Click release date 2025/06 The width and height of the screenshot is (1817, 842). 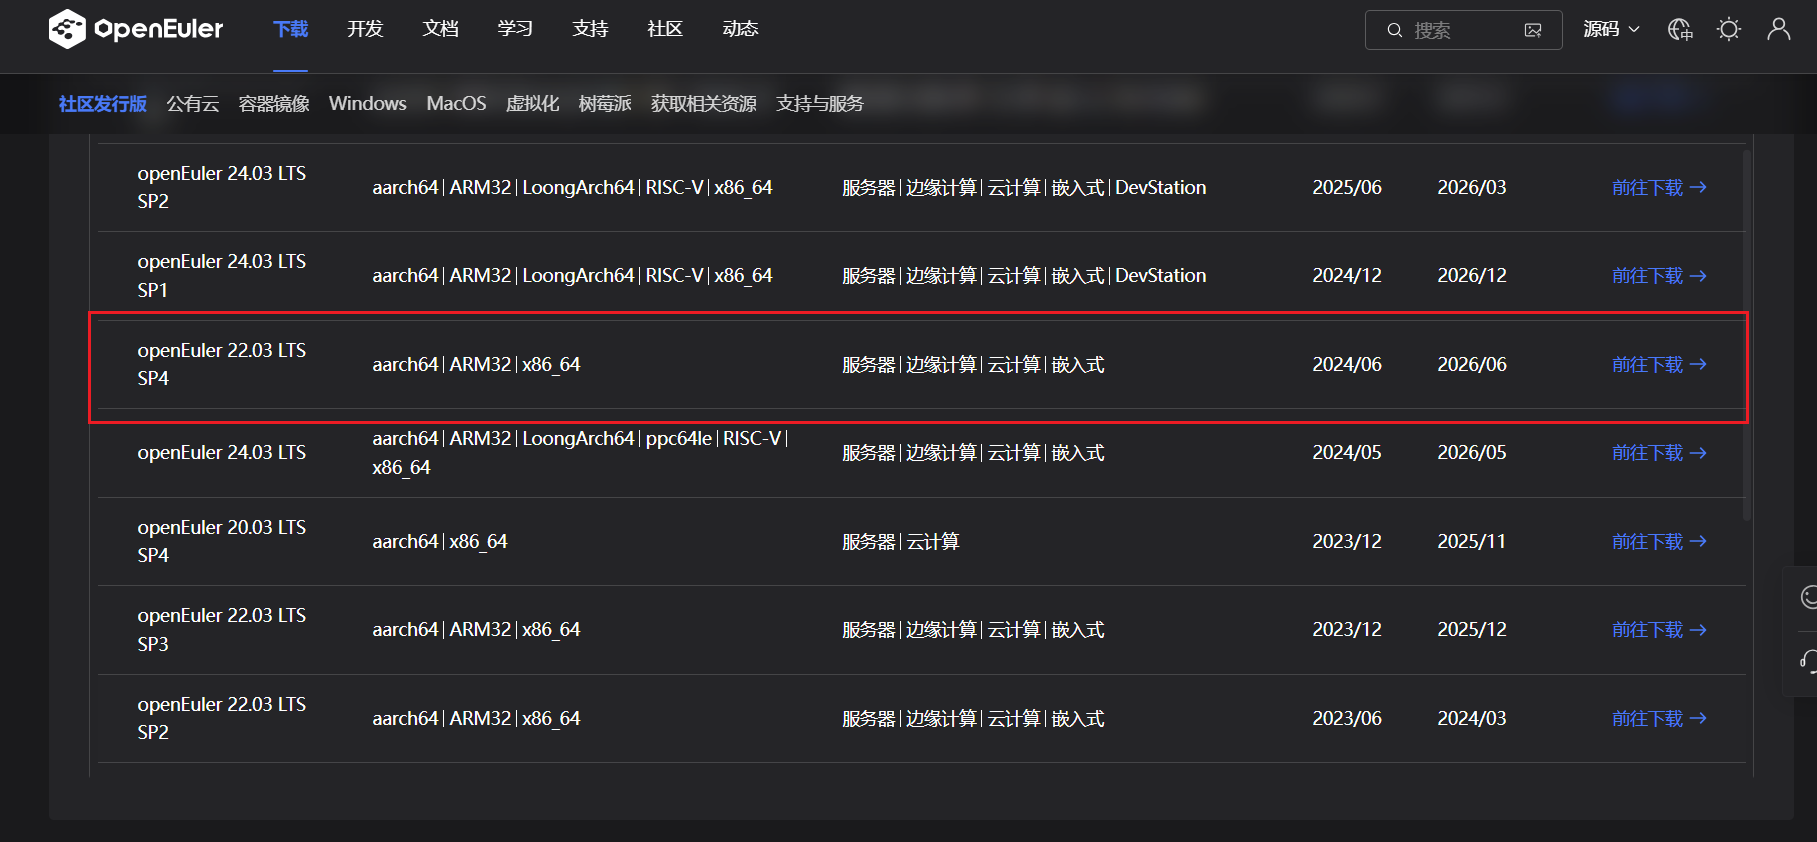point(1347,188)
